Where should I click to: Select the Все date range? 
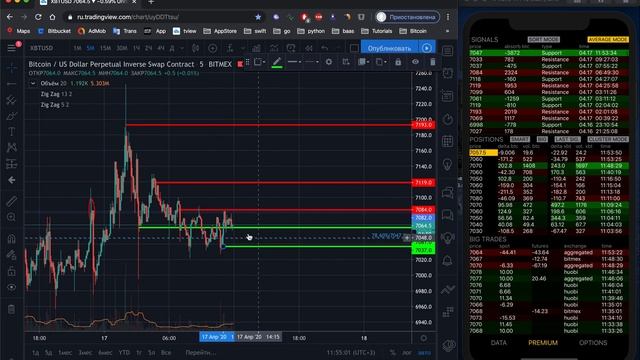point(166,352)
